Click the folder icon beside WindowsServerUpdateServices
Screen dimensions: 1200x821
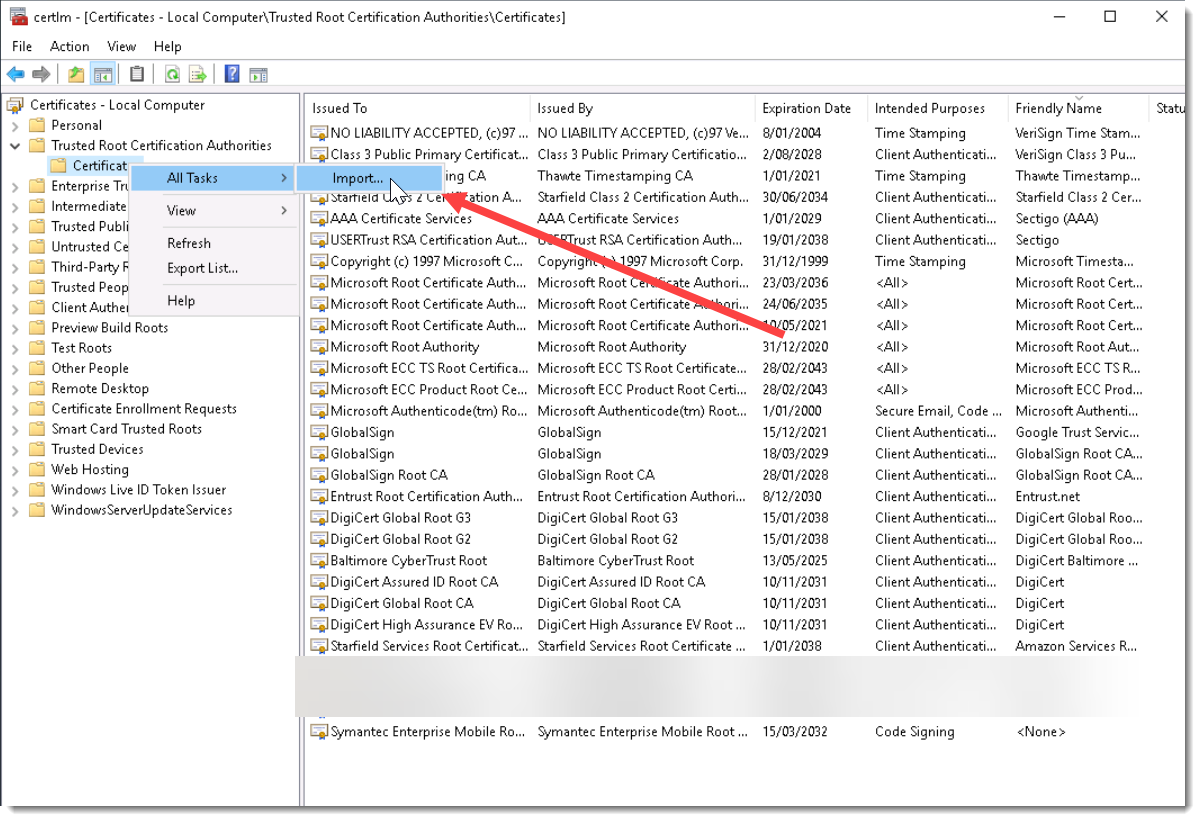coord(38,510)
